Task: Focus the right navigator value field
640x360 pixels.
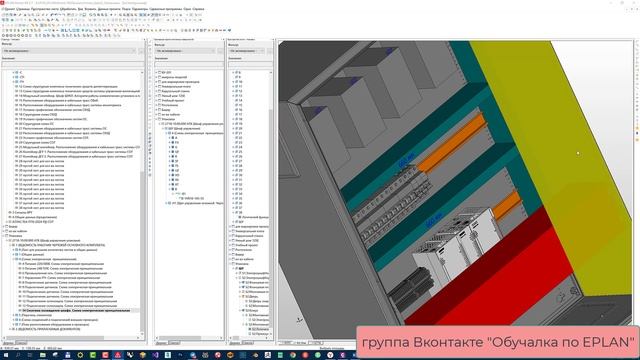Action: pyautogui.click(x=250, y=64)
